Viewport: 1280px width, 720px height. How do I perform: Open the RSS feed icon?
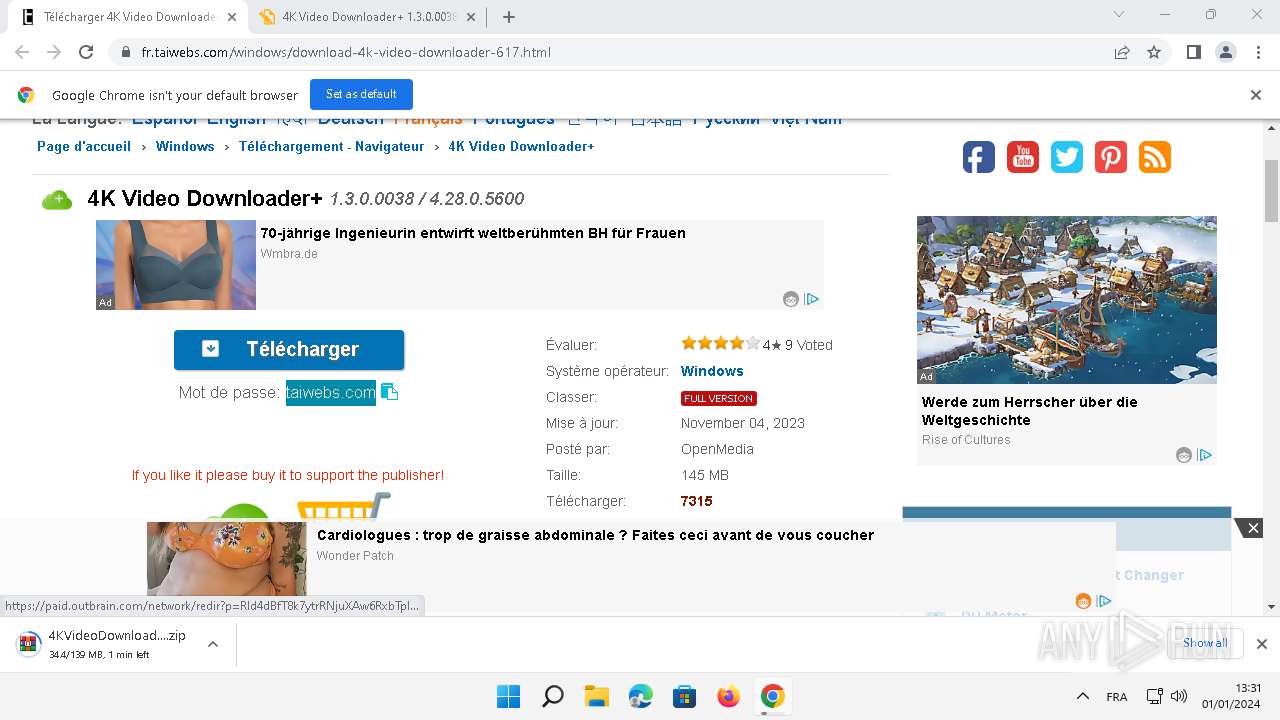pyautogui.click(x=1155, y=157)
